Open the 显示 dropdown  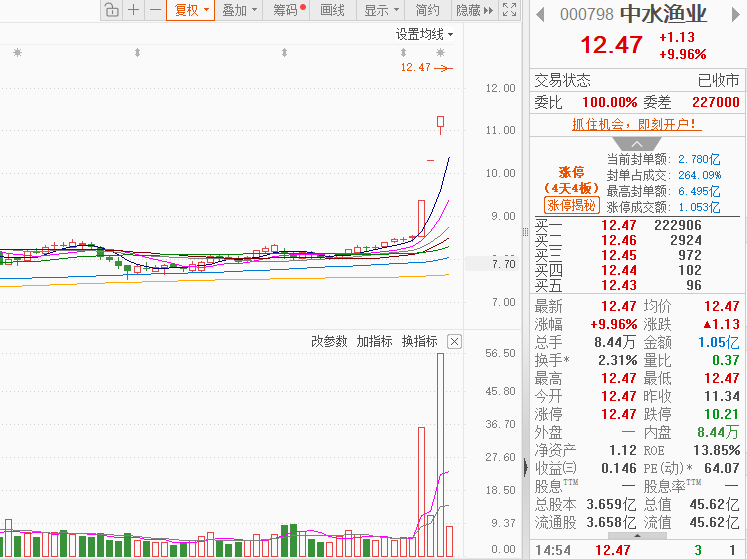(x=381, y=10)
